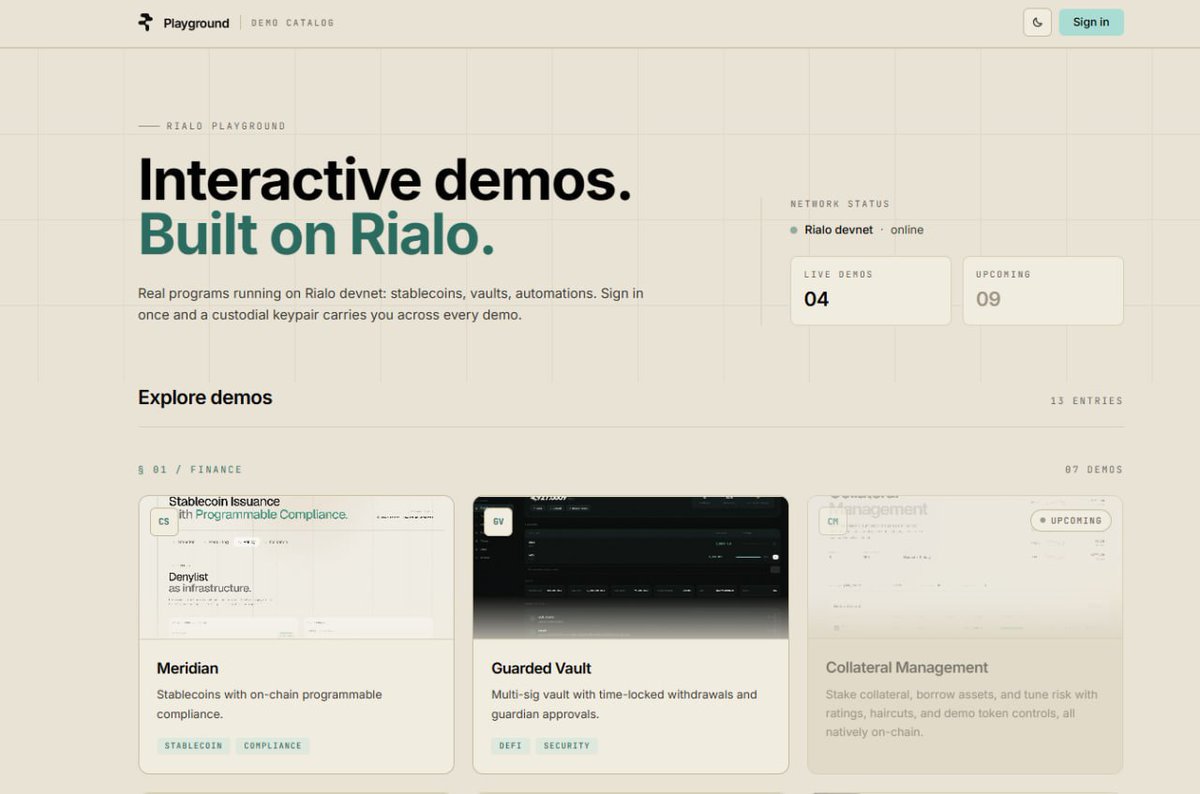Click the CS badge on the Meridian card

click(x=164, y=521)
